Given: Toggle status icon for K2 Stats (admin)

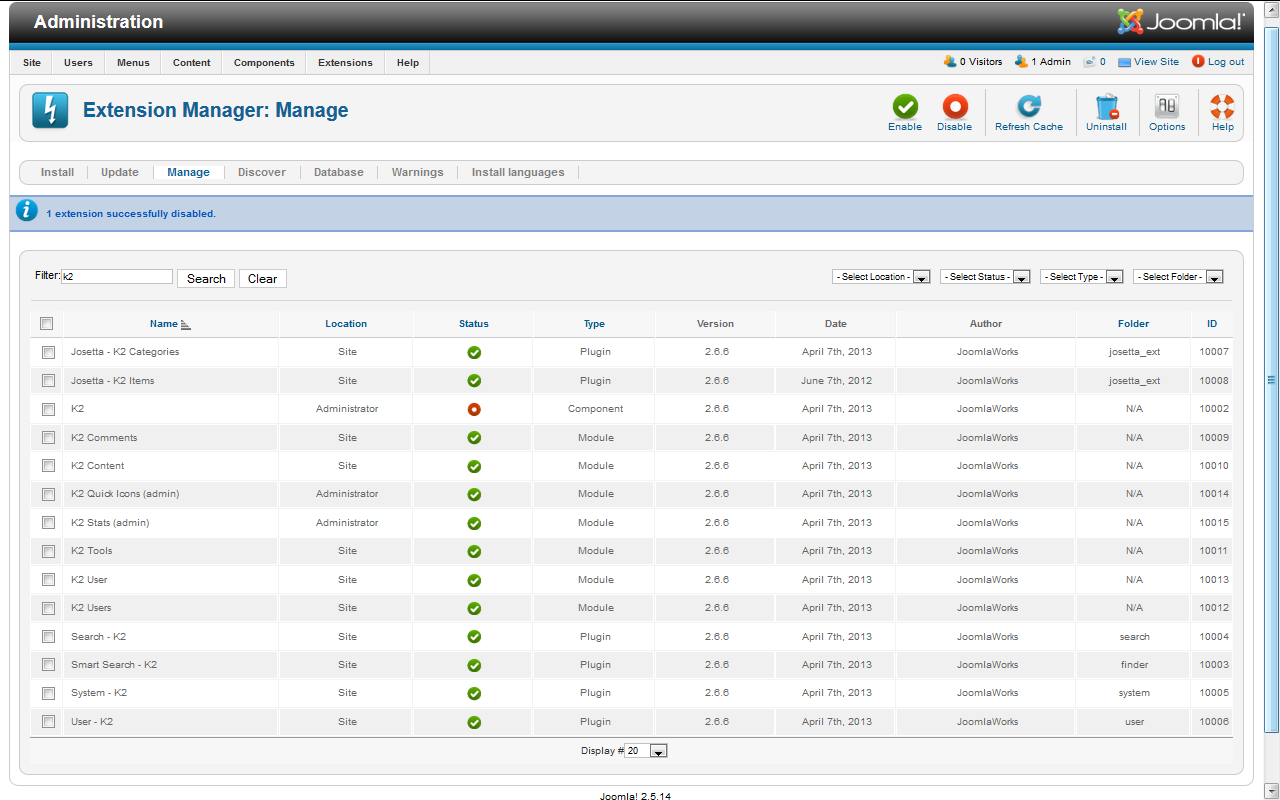Looking at the screenshot, I should (x=474, y=523).
